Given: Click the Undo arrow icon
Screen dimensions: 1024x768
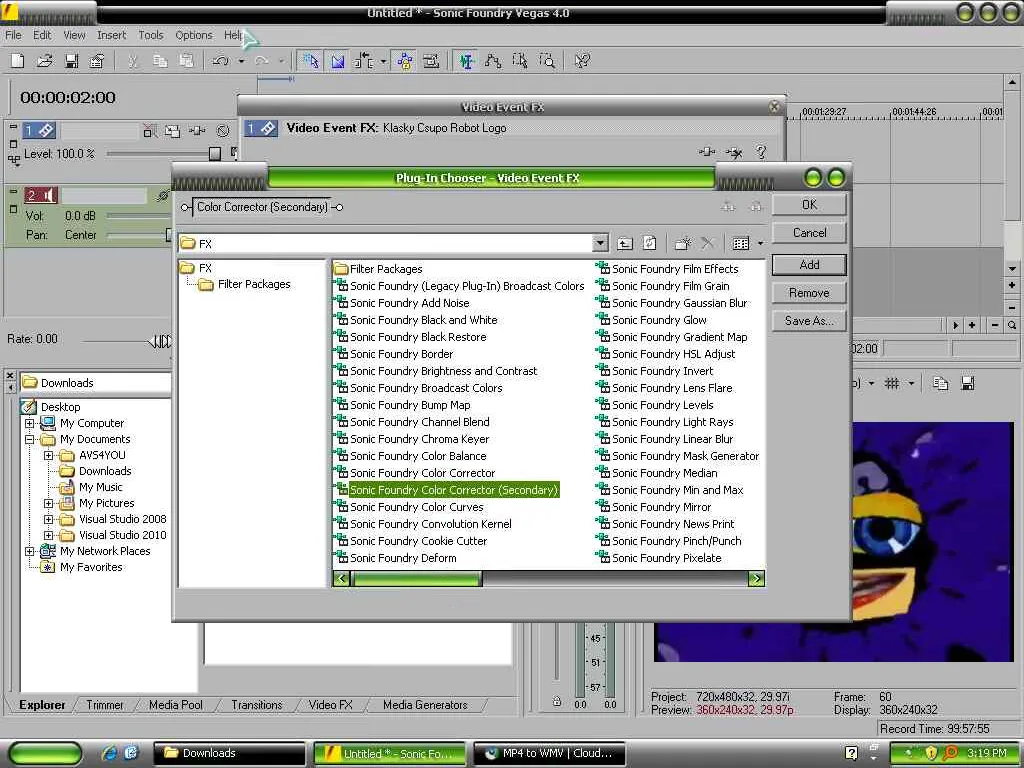Looking at the screenshot, I should click(220, 61).
